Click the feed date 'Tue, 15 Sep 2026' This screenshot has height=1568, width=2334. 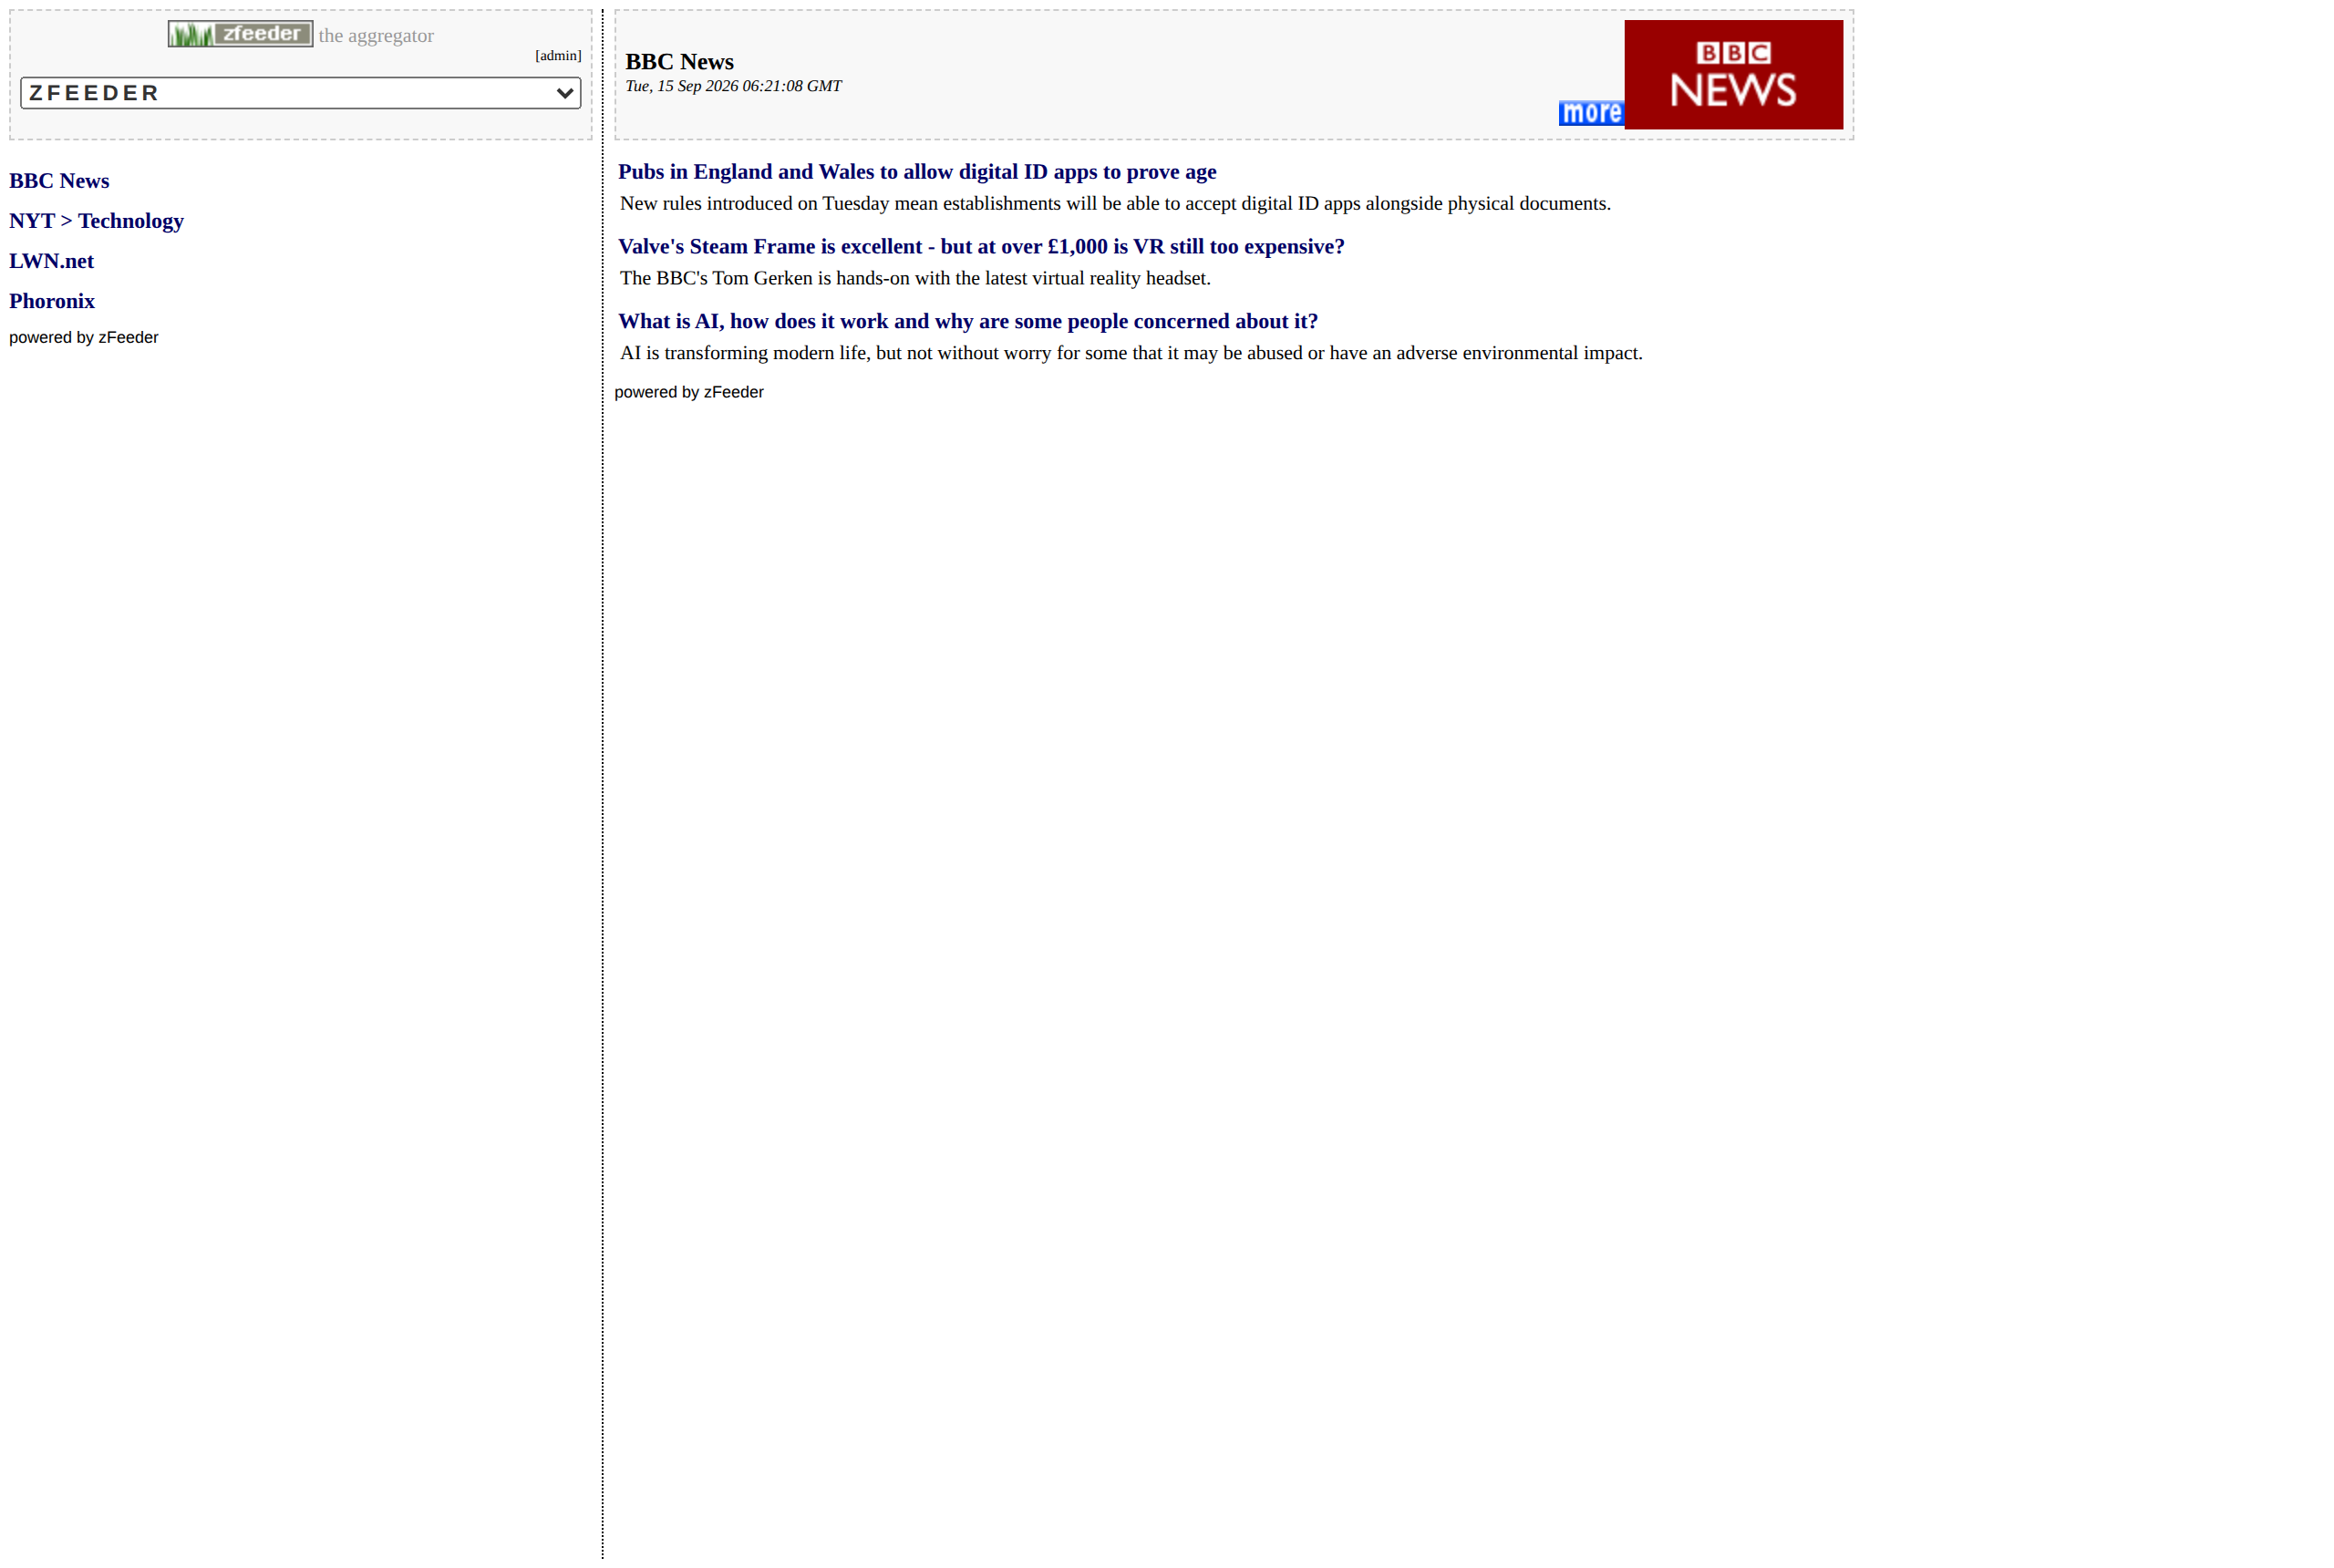(x=733, y=86)
